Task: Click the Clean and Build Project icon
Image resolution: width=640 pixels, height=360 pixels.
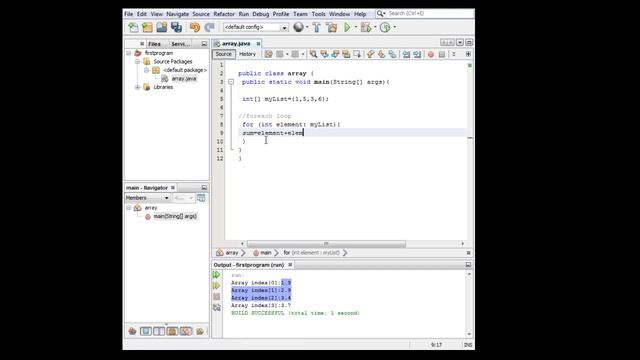Action: (331, 27)
